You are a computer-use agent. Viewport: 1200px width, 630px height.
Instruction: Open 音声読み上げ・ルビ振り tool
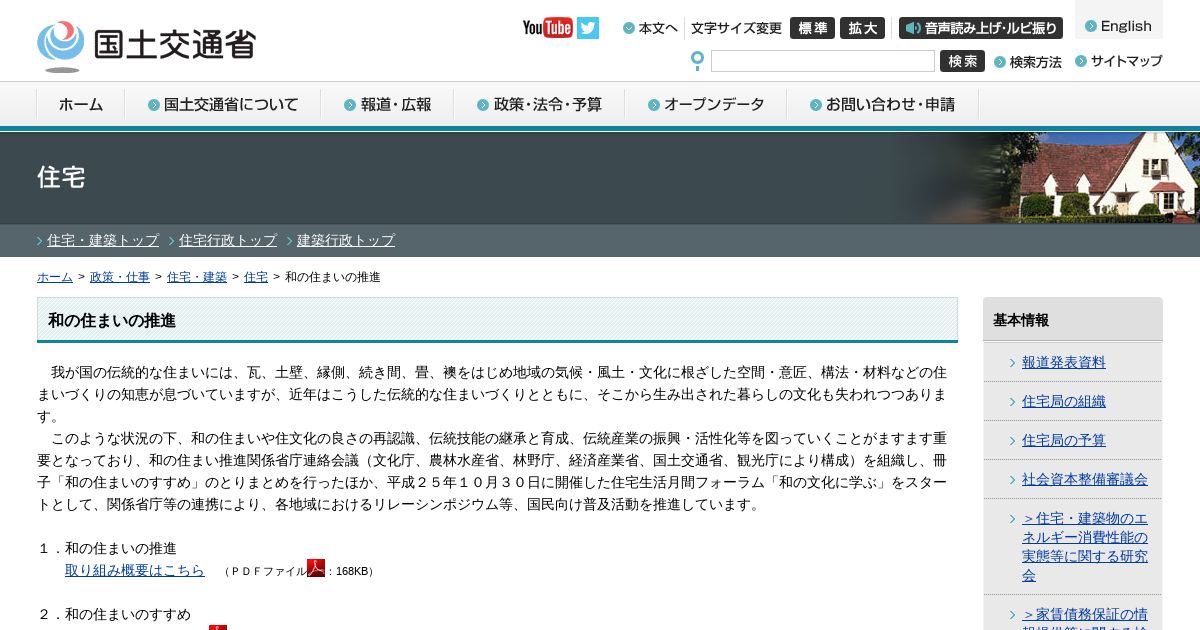tap(982, 28)
